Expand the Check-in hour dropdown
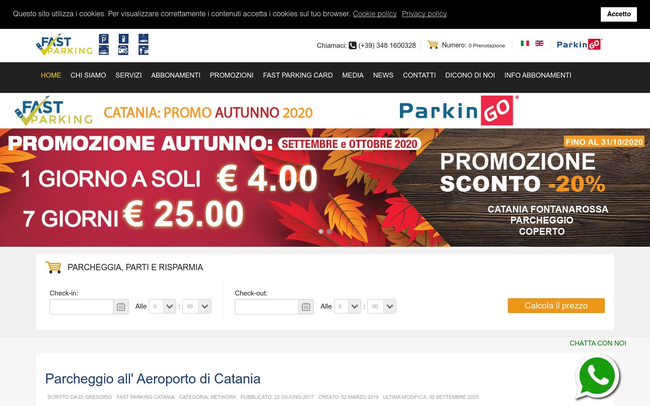Viewport: 650px width, 406px height. pyautogui.click(x=162, y=306)
